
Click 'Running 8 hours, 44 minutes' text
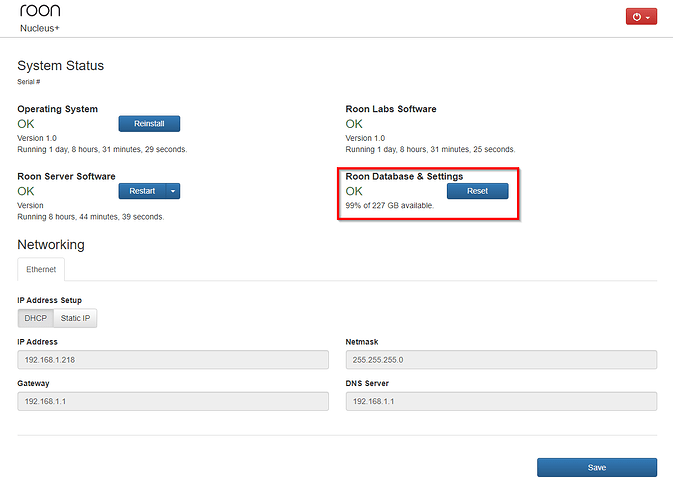[91, 217]
